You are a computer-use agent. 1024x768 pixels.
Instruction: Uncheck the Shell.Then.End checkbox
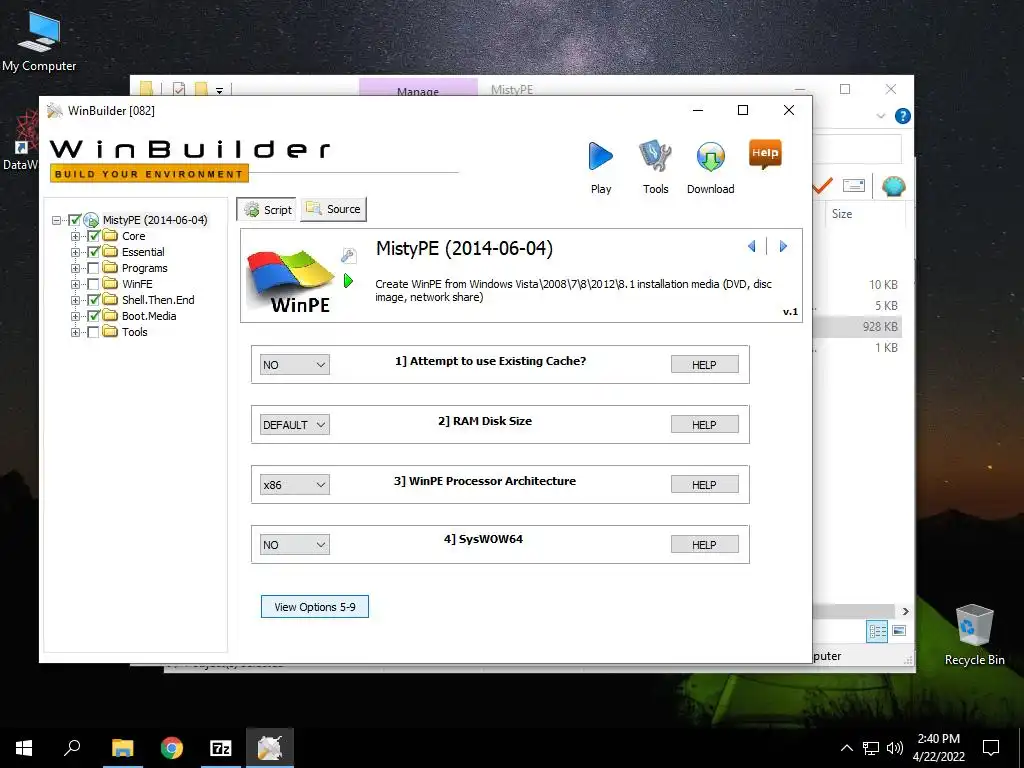pyautogui.click(x=93, y=300)
